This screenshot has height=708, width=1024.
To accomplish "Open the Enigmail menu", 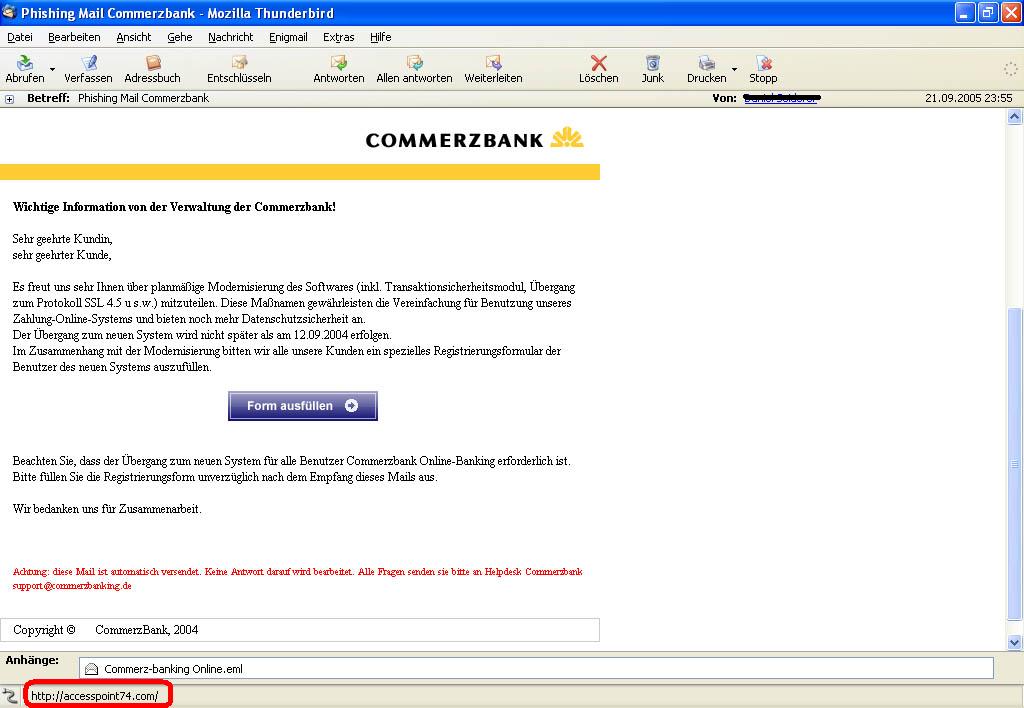I will click(x=288, y=37).
